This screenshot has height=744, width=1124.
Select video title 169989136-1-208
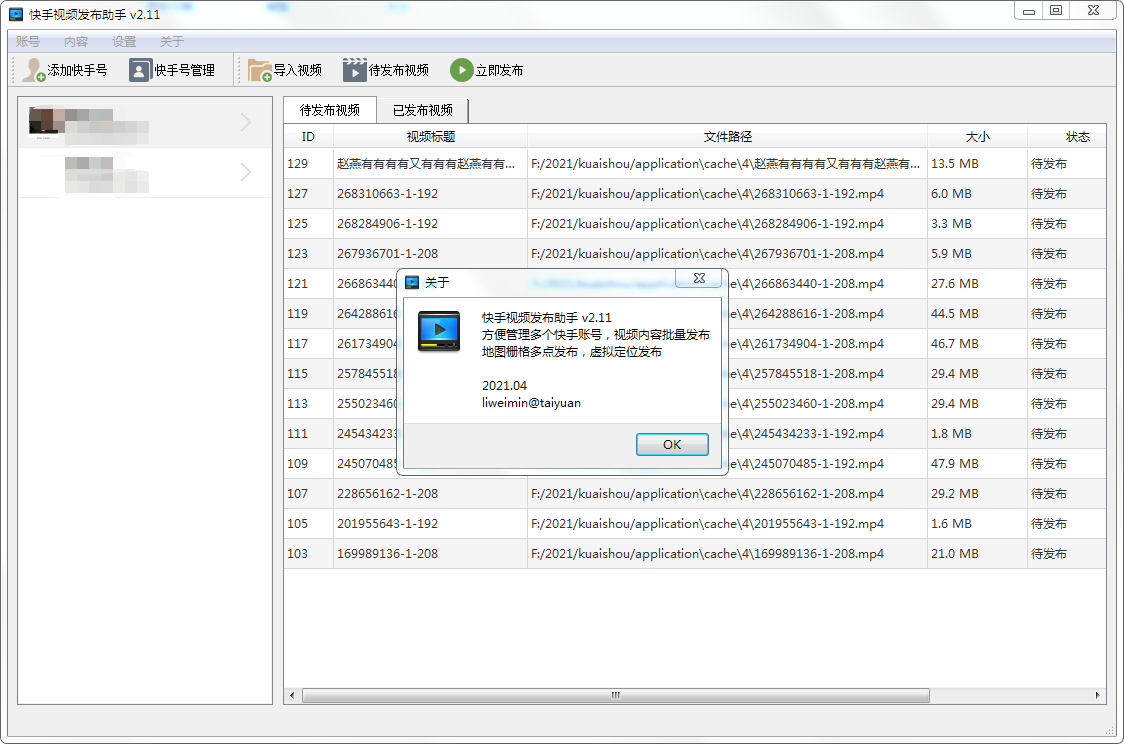tap(388, 553)
